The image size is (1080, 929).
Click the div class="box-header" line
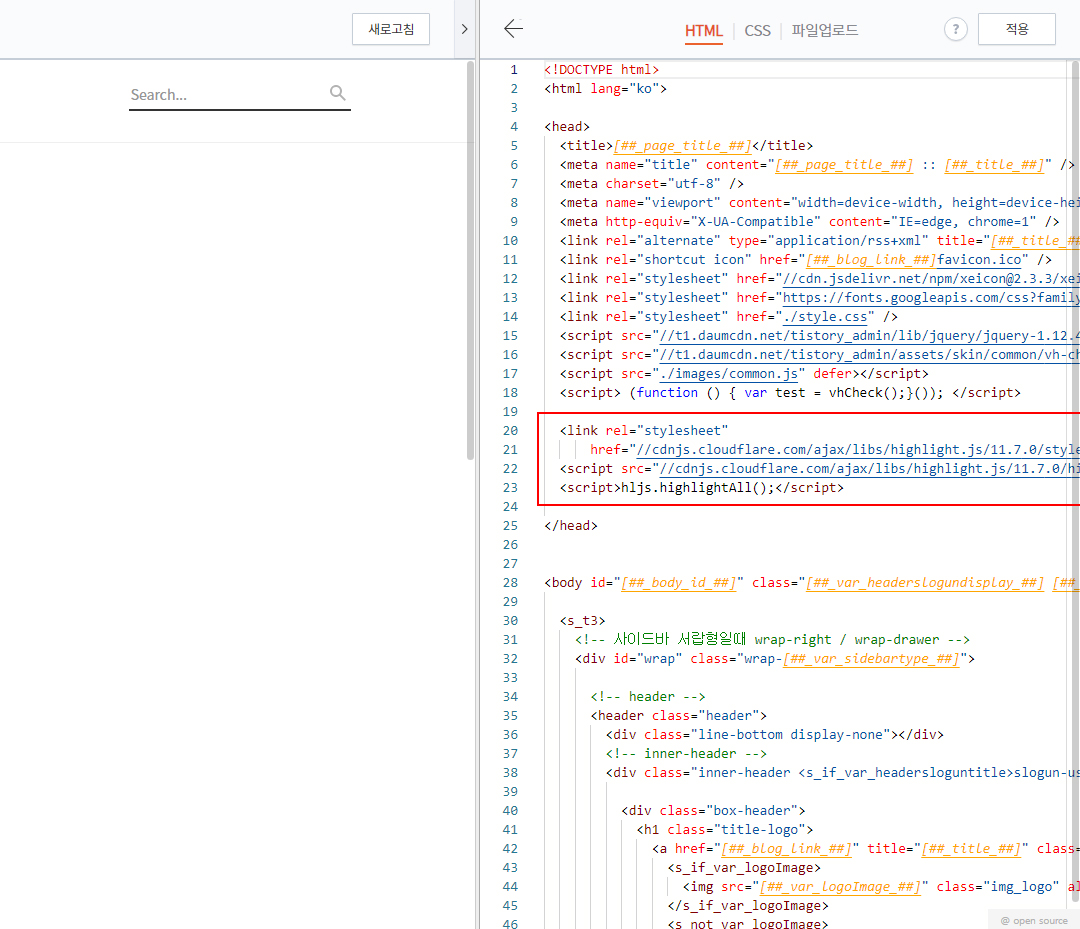pyautogui.click(x=713, y=811)
